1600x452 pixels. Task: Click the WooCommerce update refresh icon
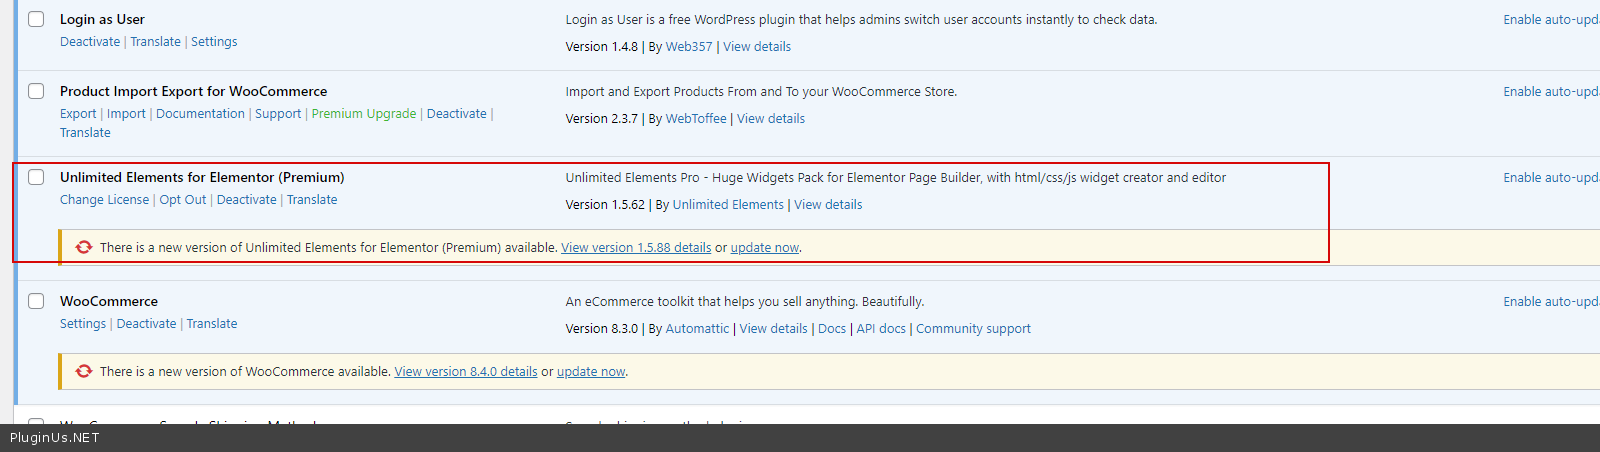click(84, 371)
